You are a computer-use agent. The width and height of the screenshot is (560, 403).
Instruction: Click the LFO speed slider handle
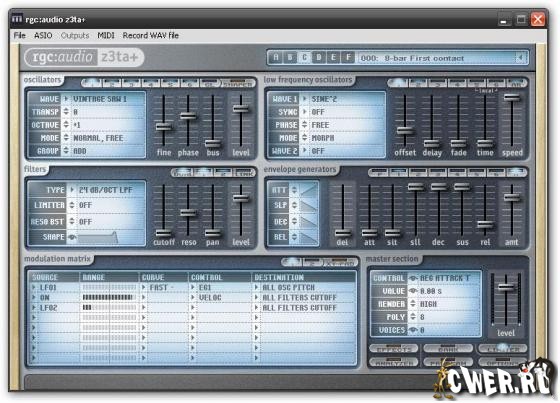(x=512, y=97)
